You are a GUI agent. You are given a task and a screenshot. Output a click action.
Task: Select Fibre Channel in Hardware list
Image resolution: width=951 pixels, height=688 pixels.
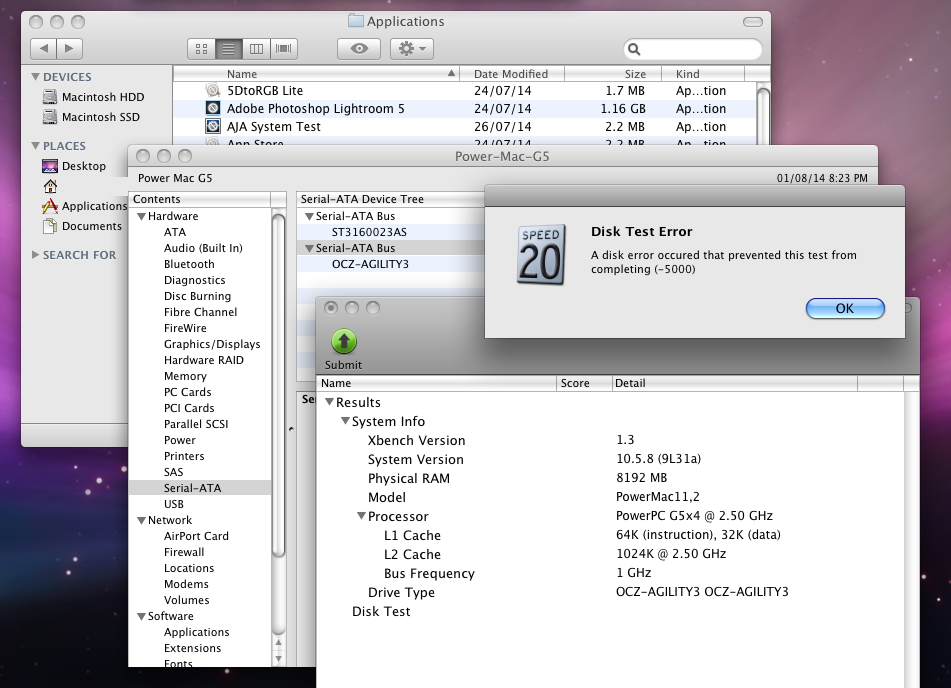click(x=200, y=312)
